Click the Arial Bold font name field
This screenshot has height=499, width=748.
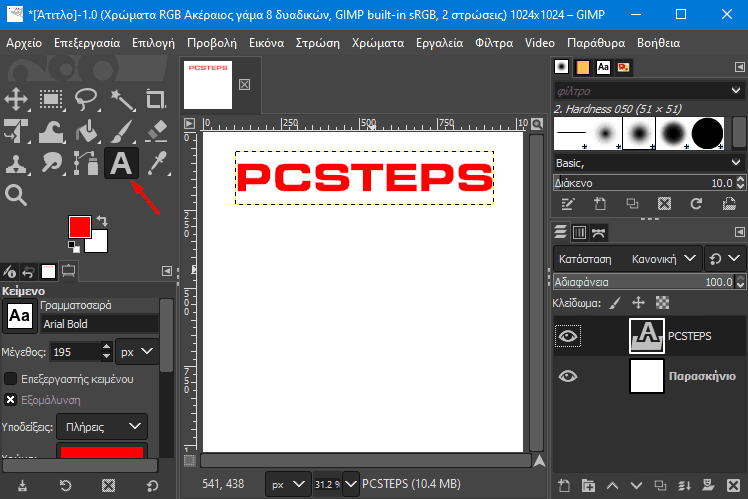(100, 324)
